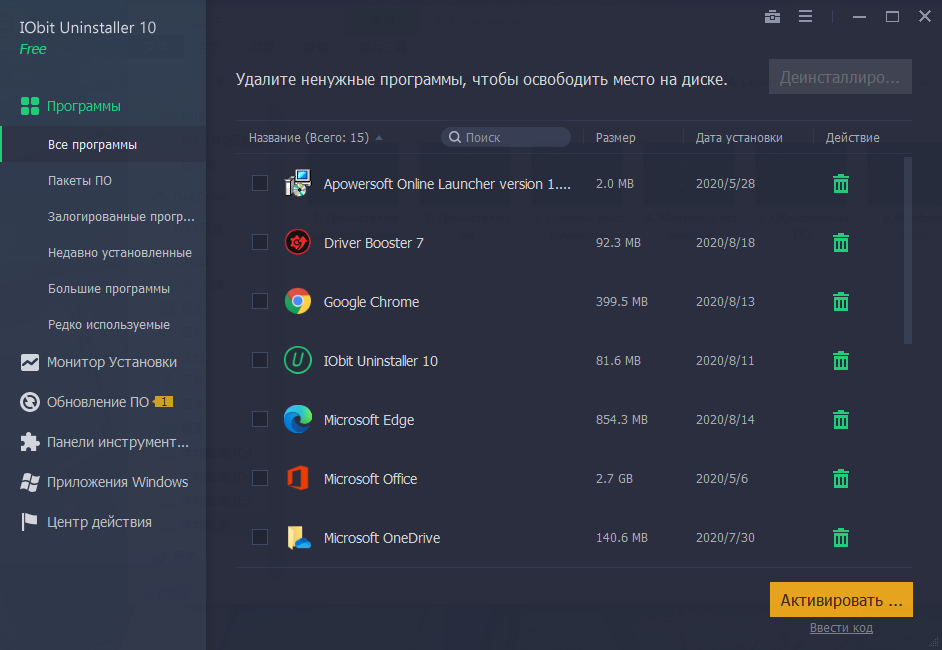
Task: Click the Монитор Установки chart icon
Action: (x=29, y=362)
